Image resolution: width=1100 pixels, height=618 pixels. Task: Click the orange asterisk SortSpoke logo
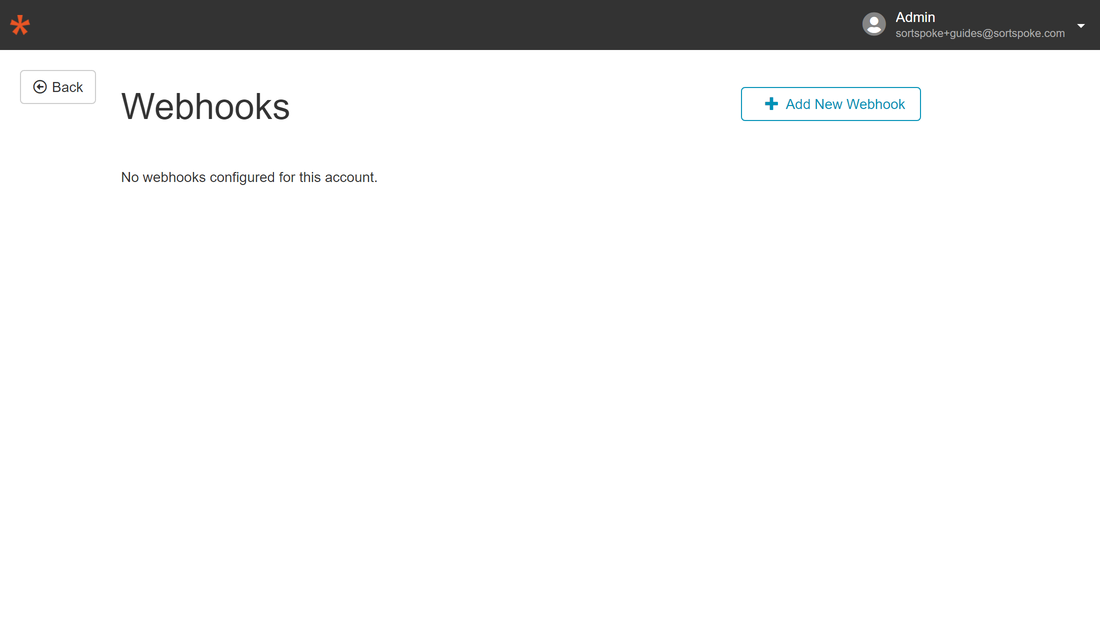(x=20, y=25)
